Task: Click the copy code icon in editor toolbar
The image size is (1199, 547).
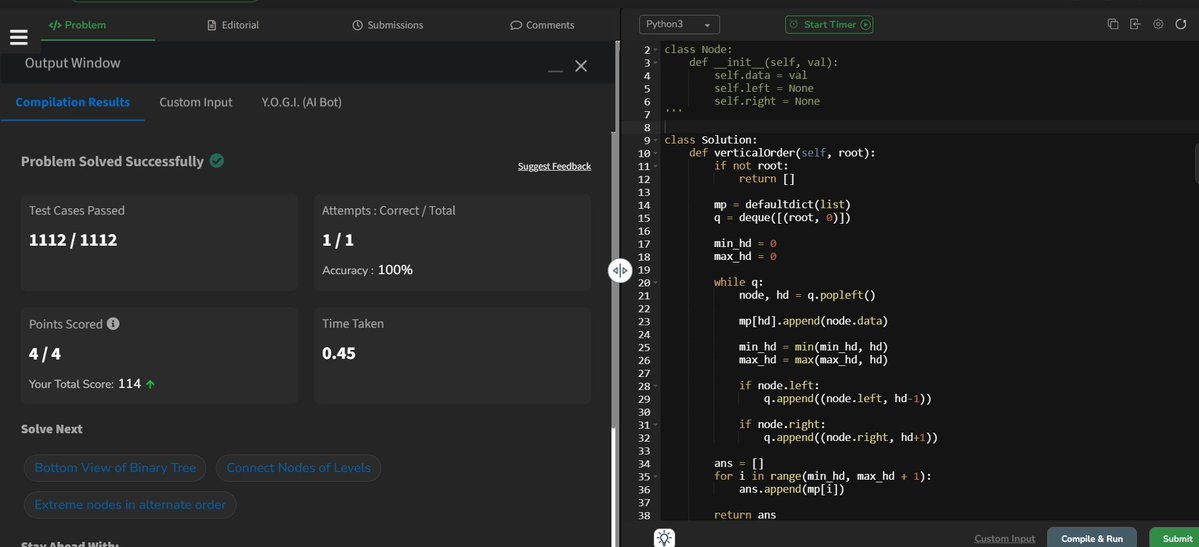Action: [x=1113, y=24]
